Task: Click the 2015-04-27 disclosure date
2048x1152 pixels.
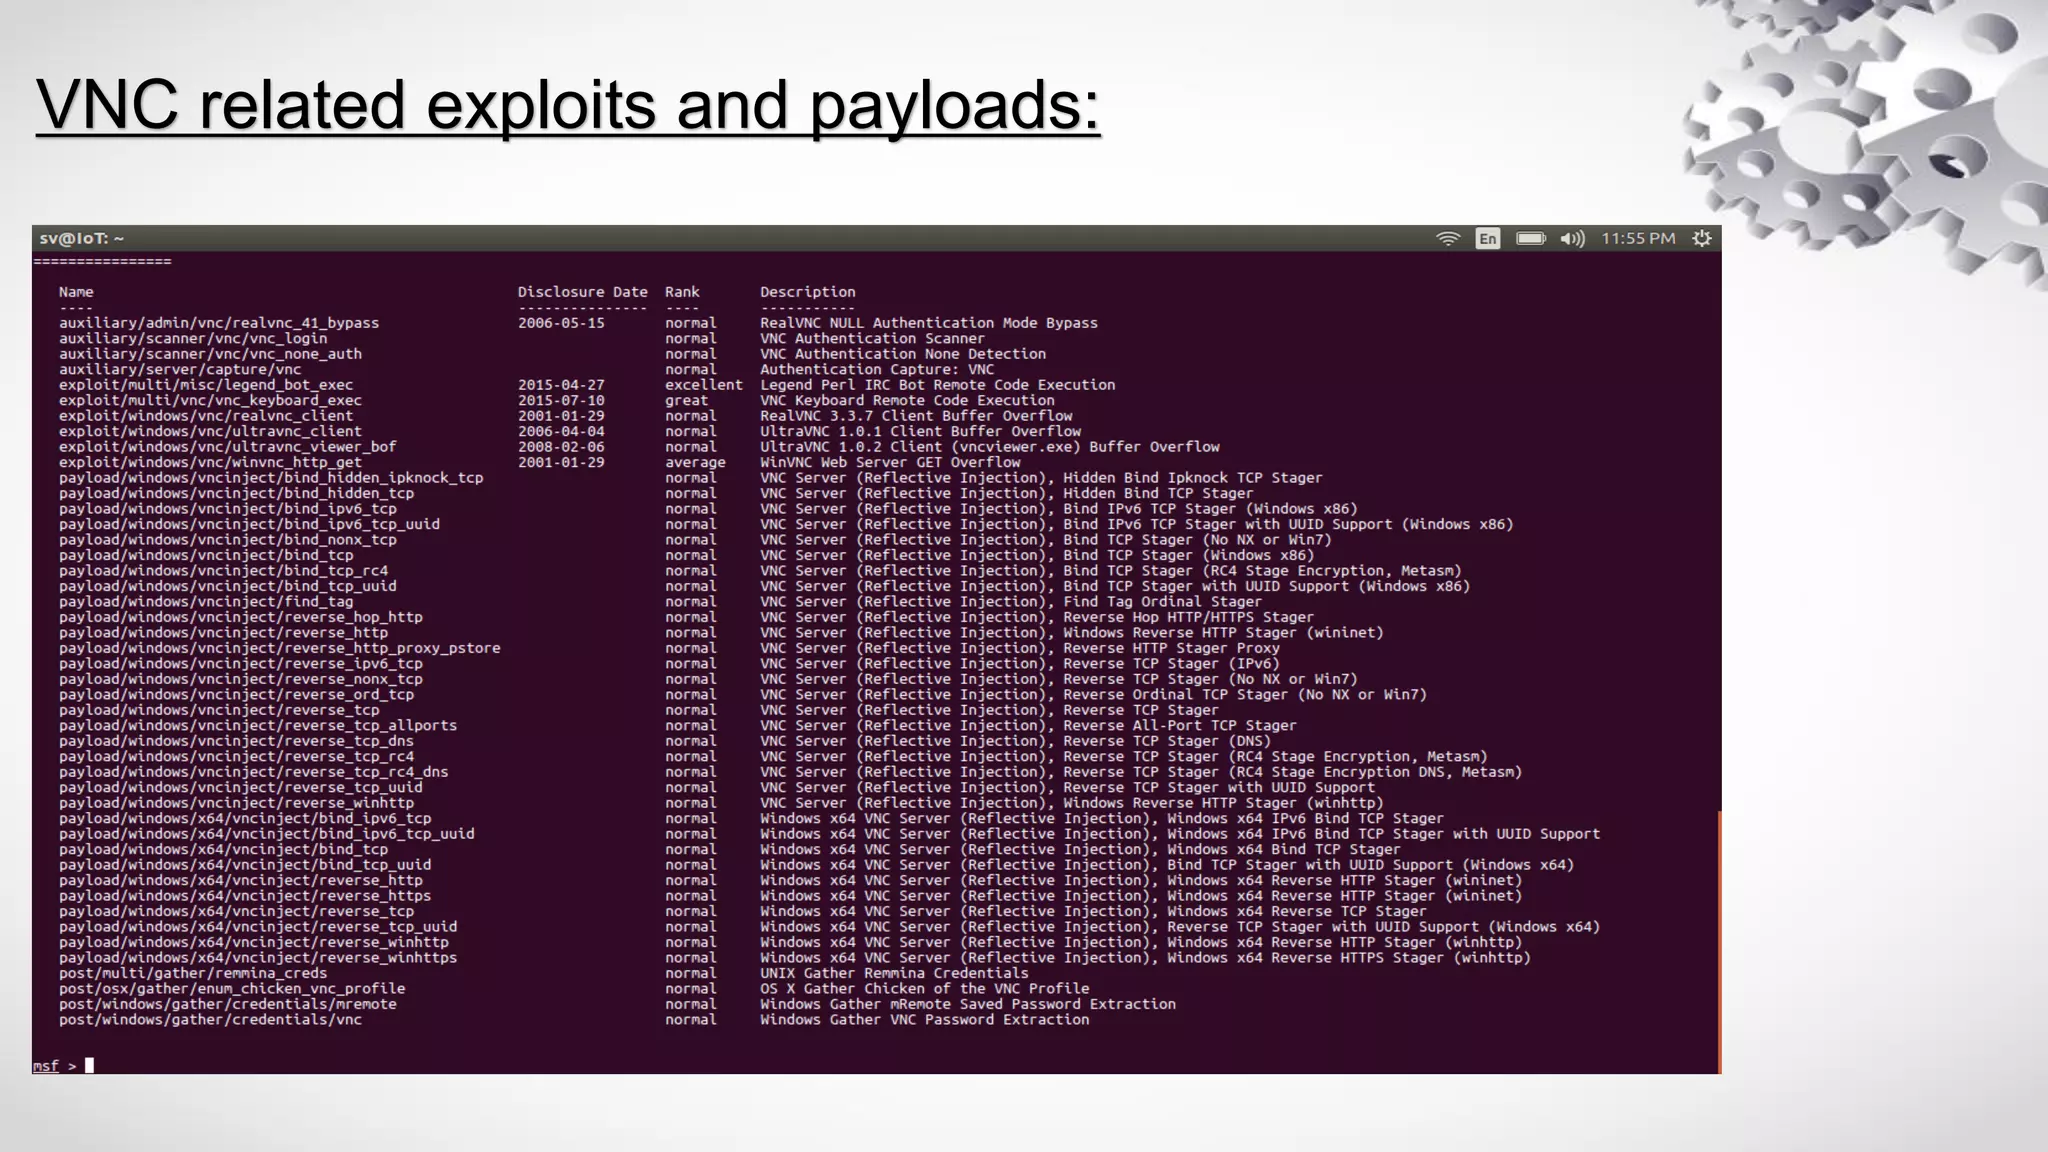Action: 561,385
